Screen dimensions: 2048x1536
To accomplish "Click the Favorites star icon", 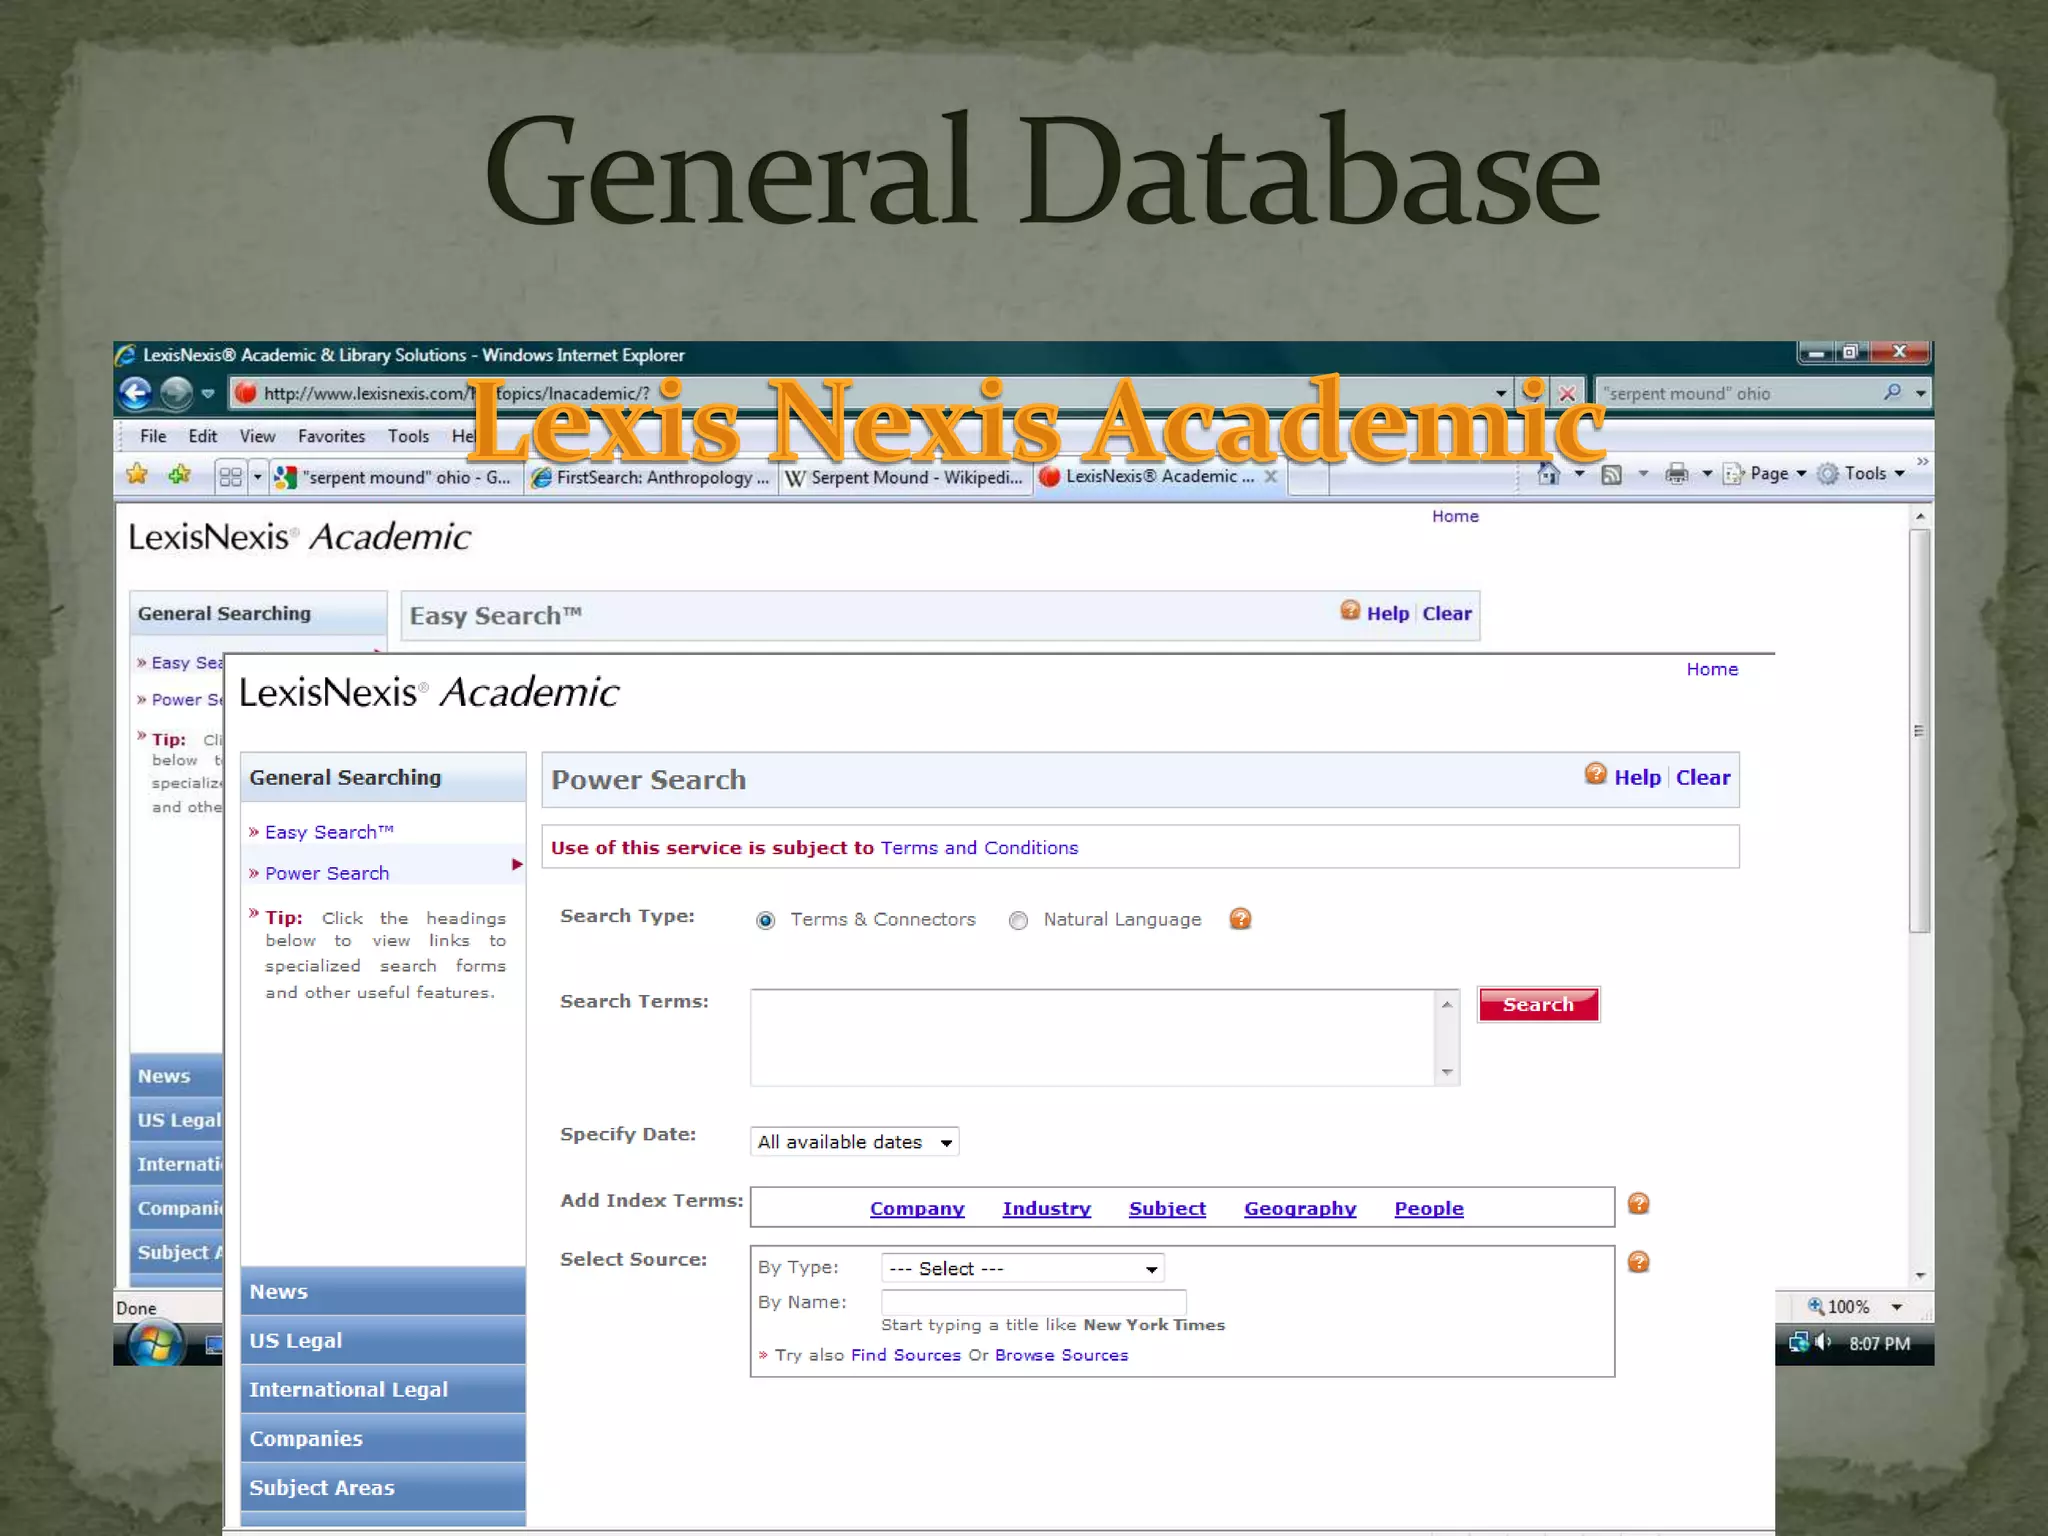I will 137,475.
